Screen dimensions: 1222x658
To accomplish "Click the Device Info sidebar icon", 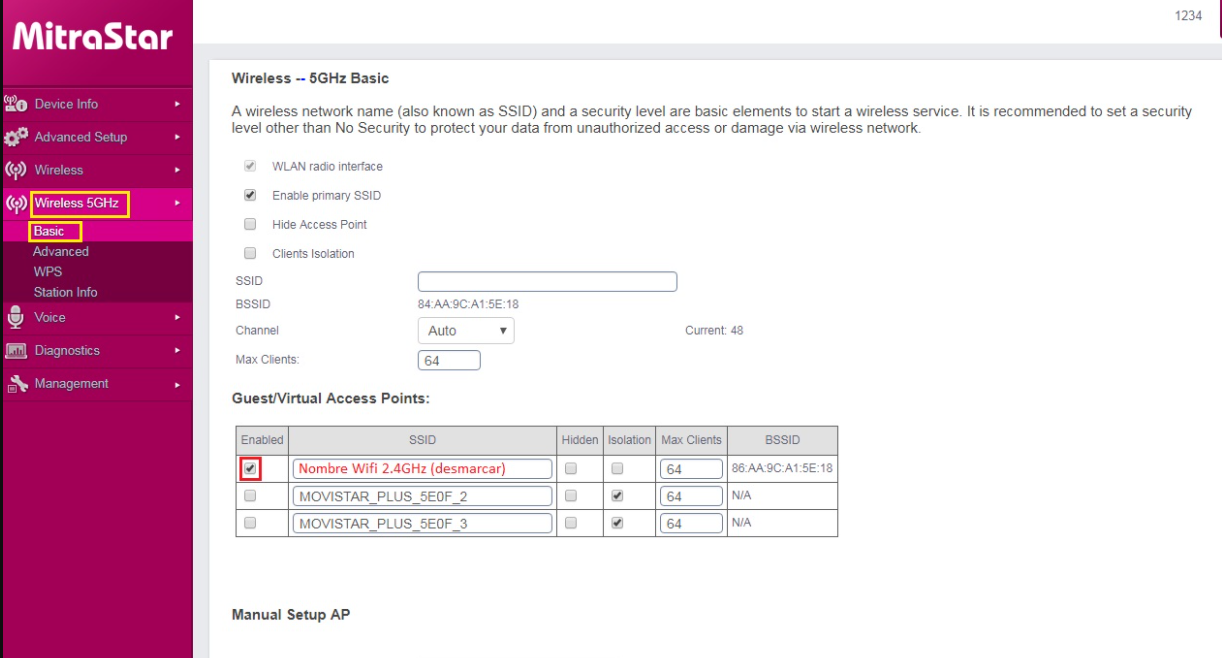I will pos(15,104).
